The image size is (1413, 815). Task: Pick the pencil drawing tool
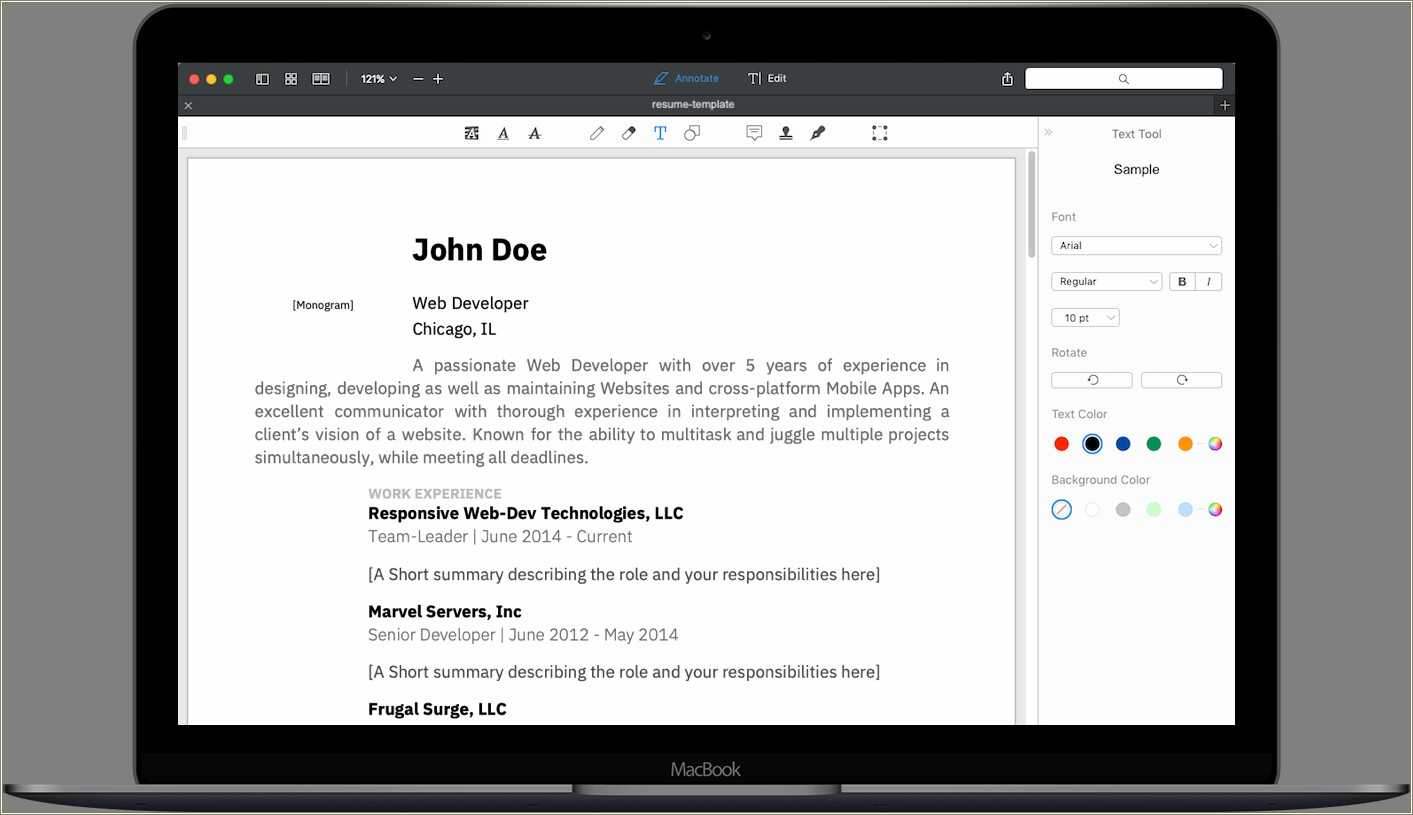[597, 133]
